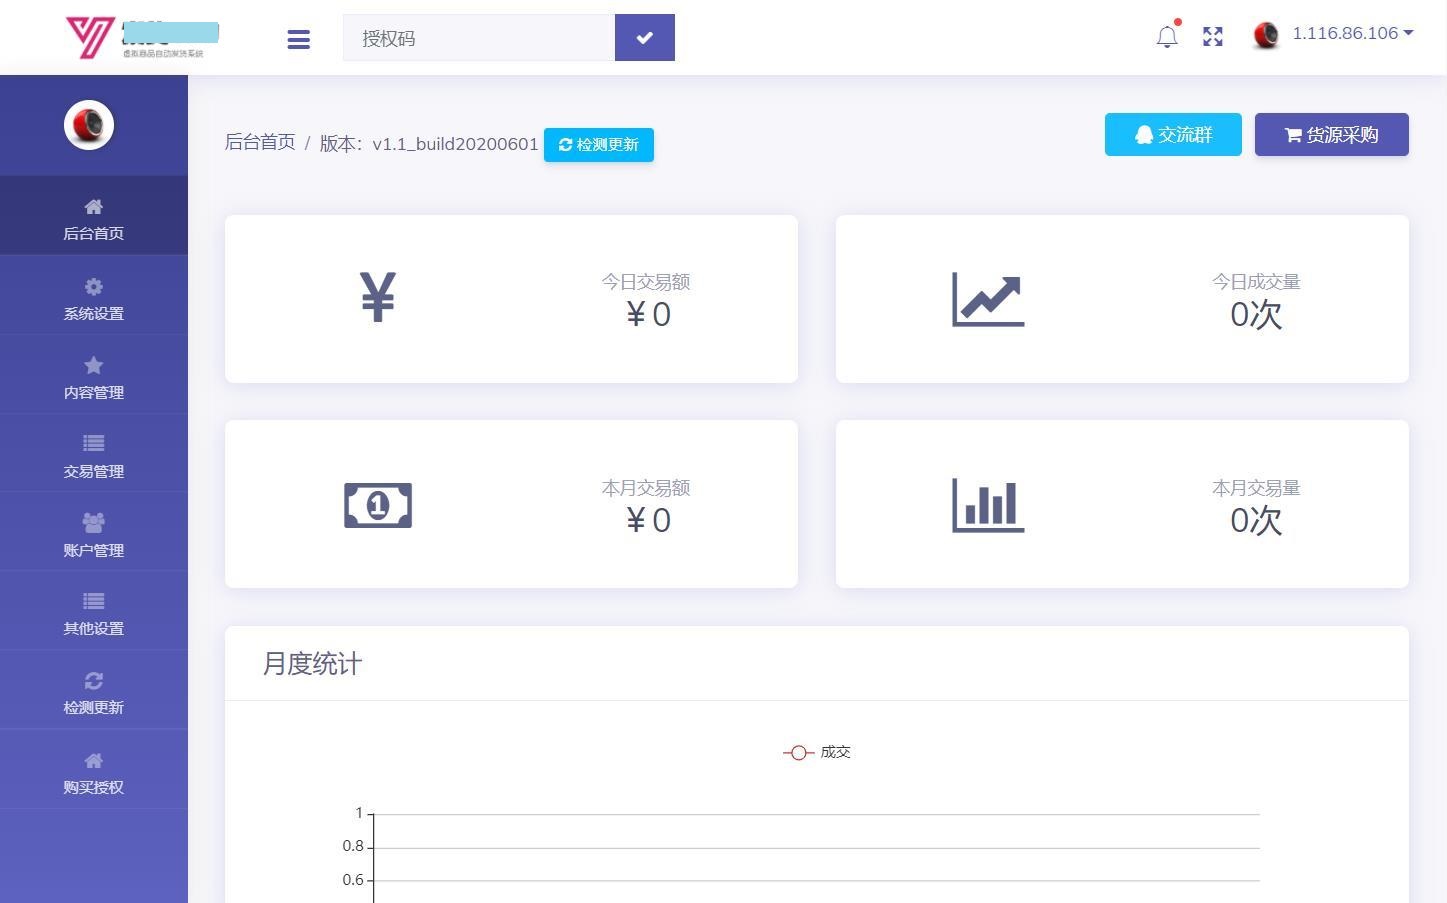Click the 货源采购 cart button
The width and height of the screenshot is (1447, 903).
point(1331,135)
